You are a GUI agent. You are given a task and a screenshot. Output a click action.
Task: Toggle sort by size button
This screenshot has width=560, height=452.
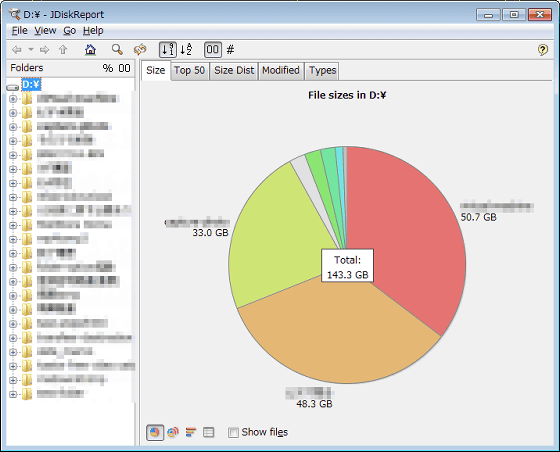168,50
